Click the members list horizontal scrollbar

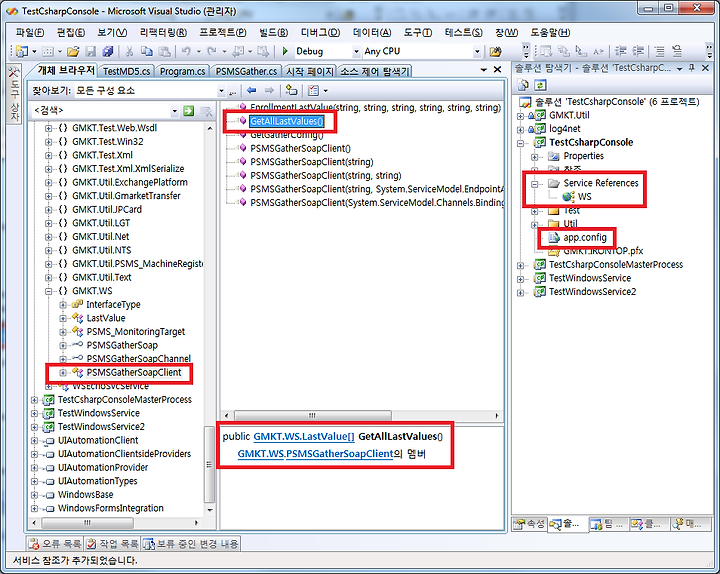313,416
